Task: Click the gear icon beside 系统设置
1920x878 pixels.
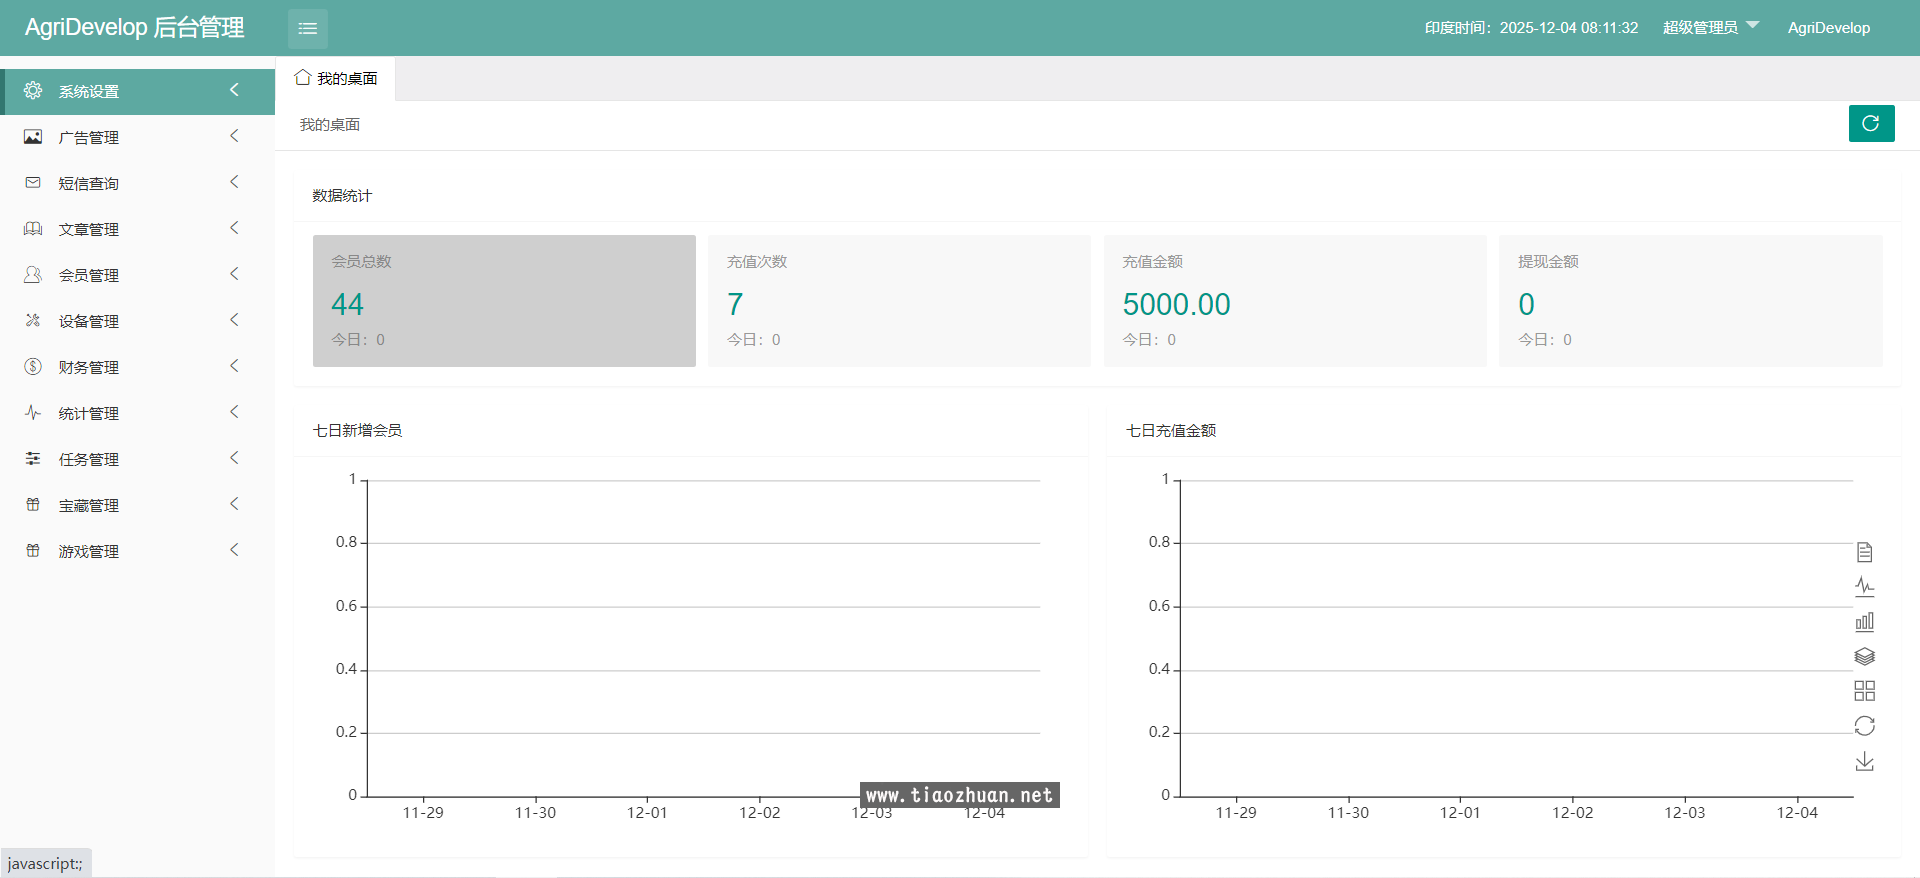Action: 33,91
